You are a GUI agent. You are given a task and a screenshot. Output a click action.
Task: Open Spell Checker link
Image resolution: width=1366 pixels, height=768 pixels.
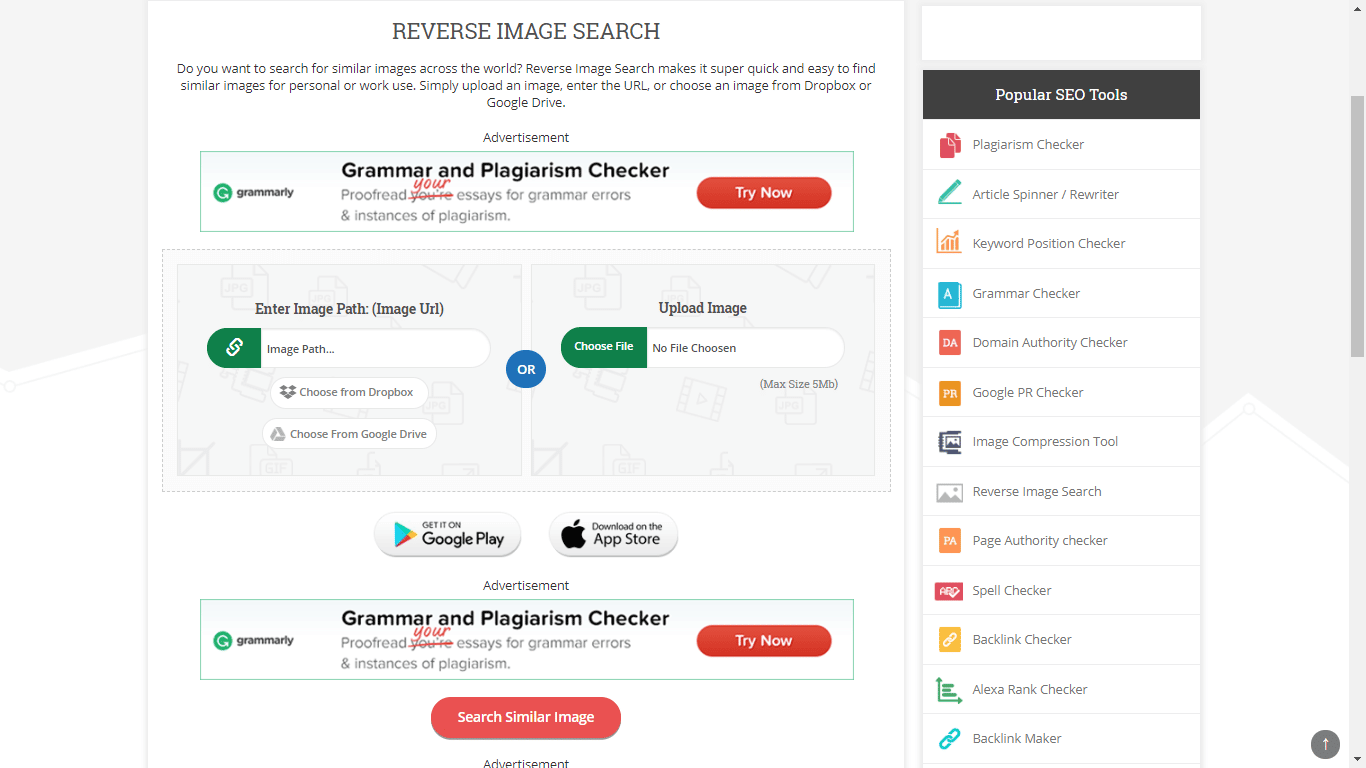[1012, 591]
